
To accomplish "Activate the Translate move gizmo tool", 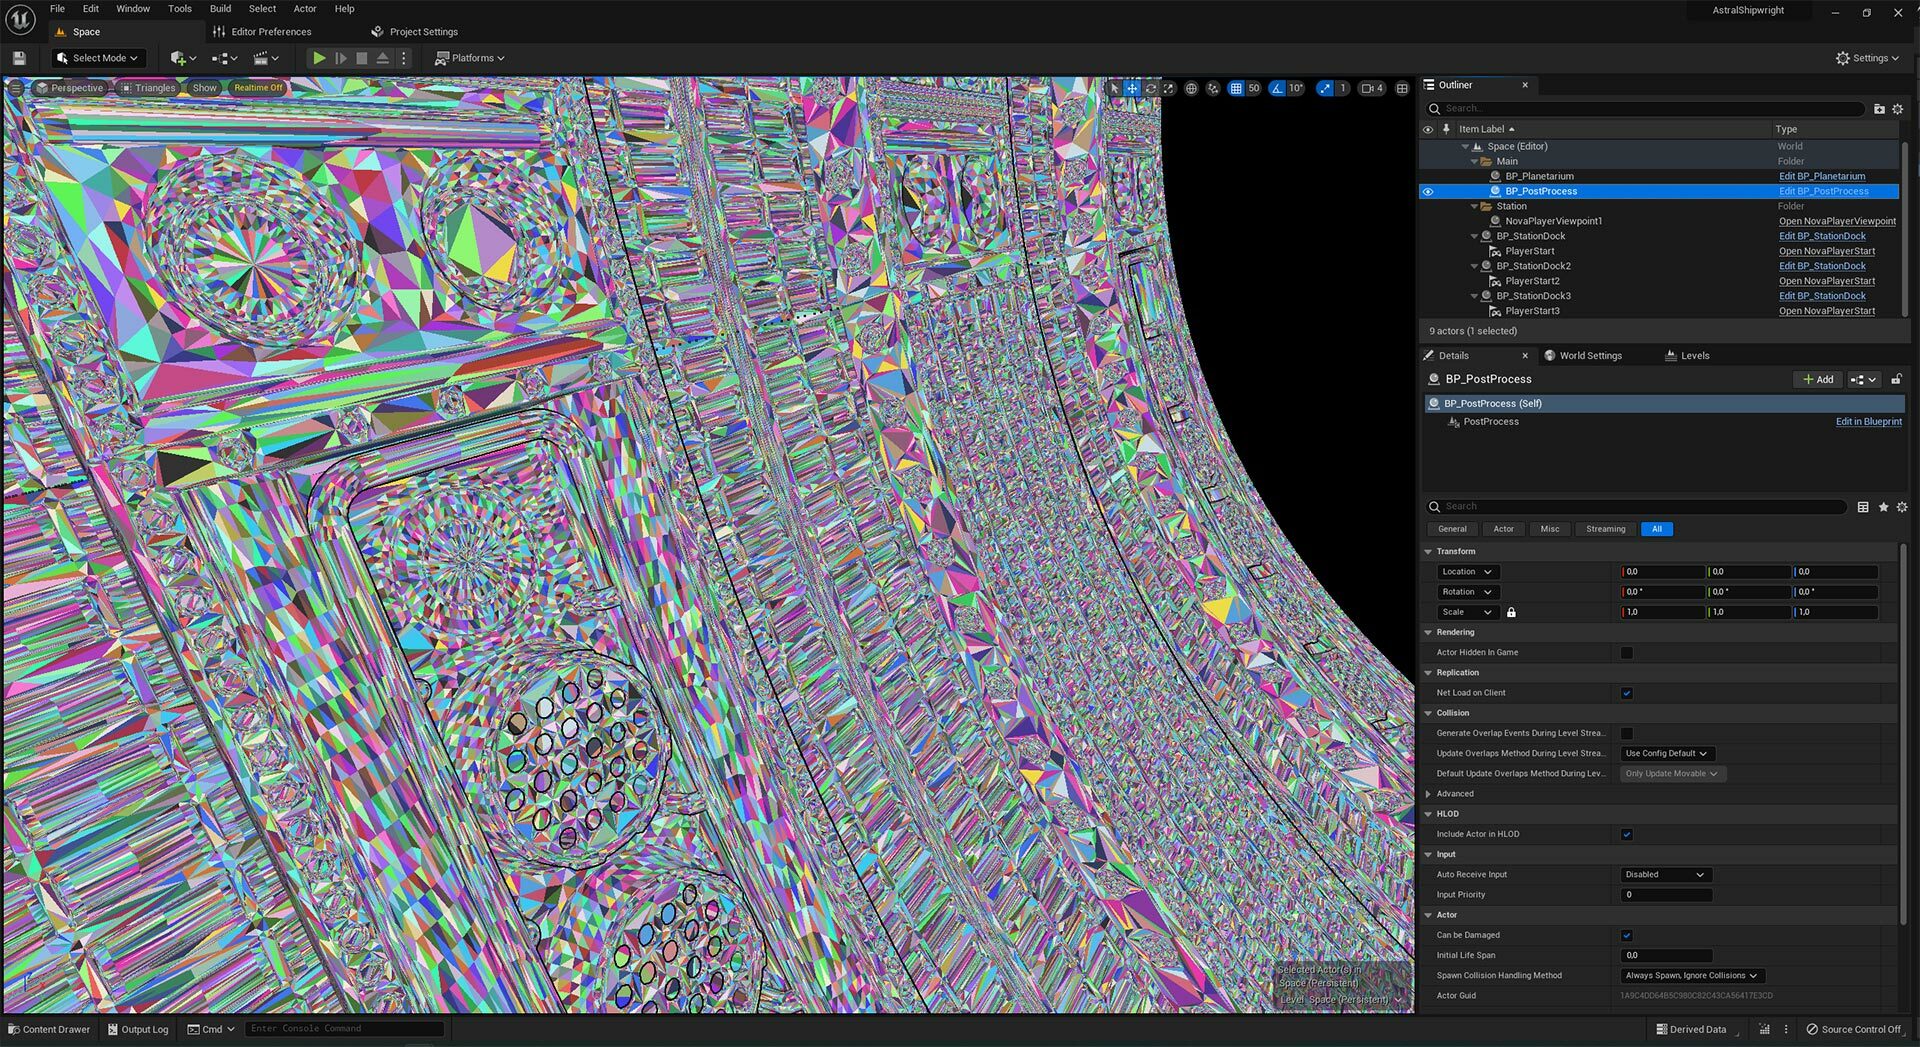I will (x=1132, y=88).
